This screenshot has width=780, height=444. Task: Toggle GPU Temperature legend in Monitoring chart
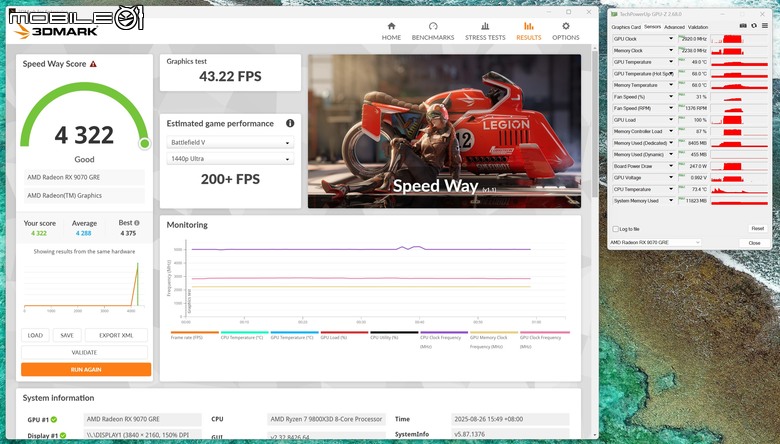294,335
